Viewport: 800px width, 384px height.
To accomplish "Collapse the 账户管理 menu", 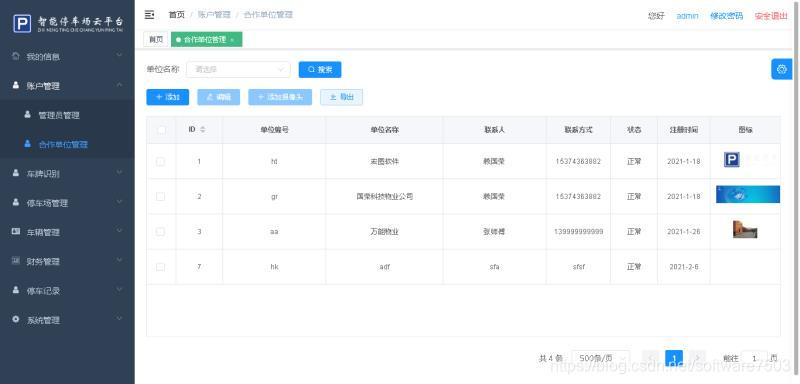I will point(67,86).
